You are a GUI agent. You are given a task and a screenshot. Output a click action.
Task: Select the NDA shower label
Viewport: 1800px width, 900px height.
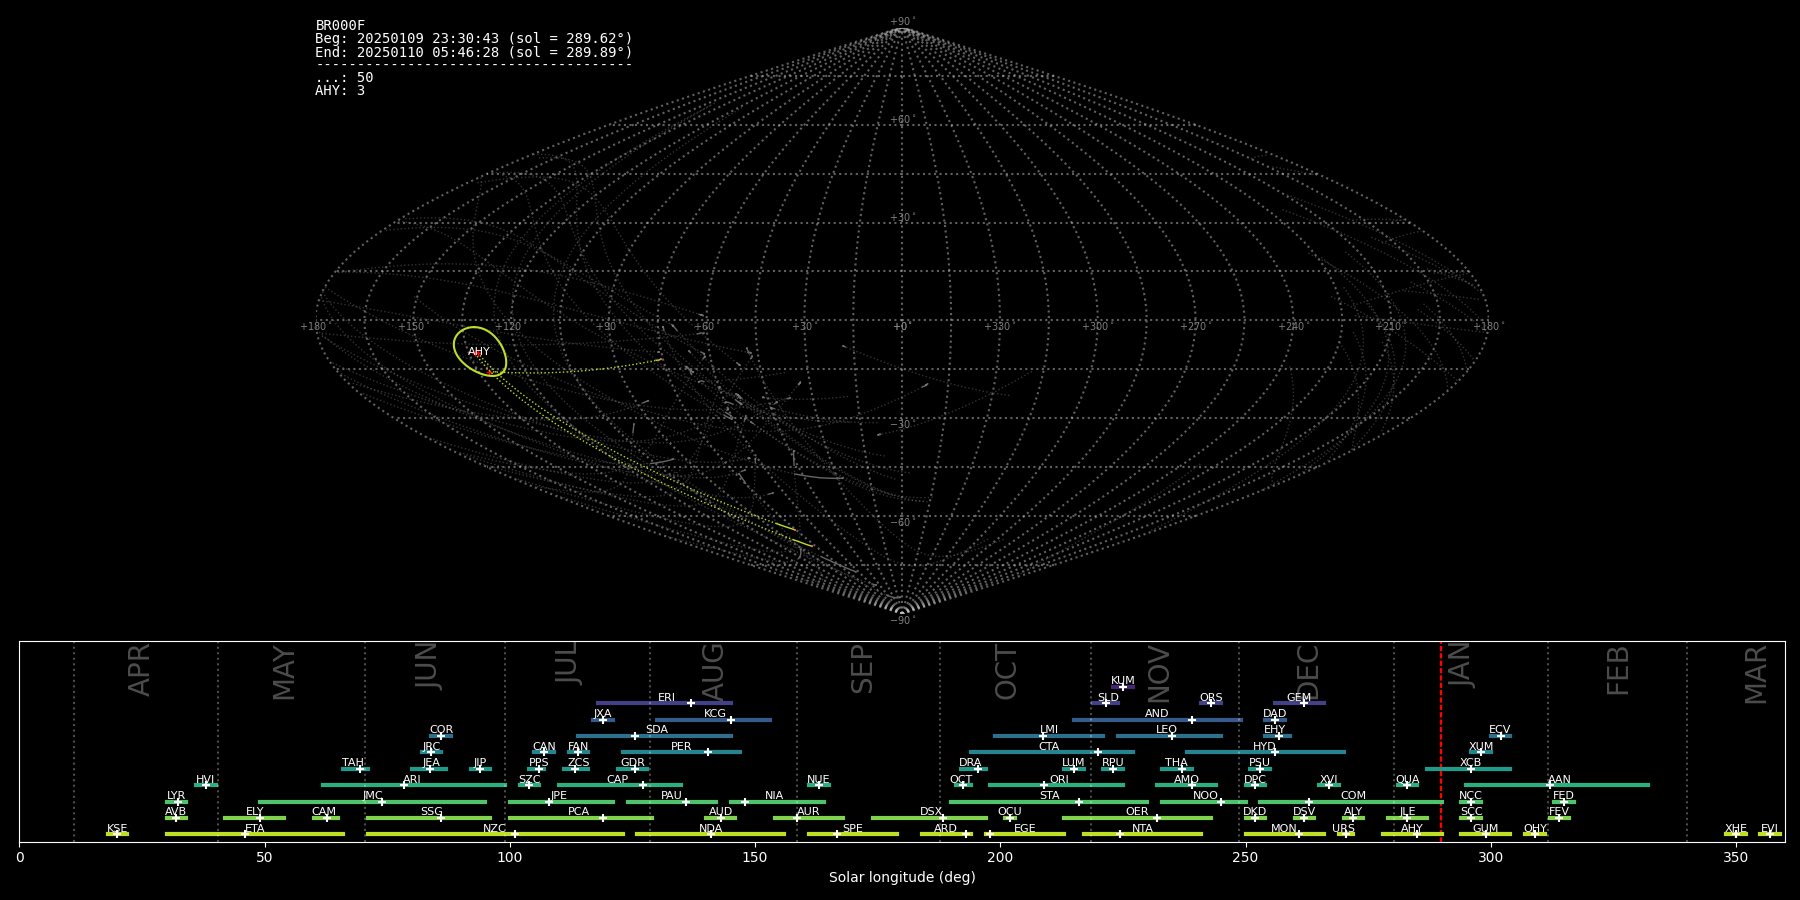click(711, 829)
